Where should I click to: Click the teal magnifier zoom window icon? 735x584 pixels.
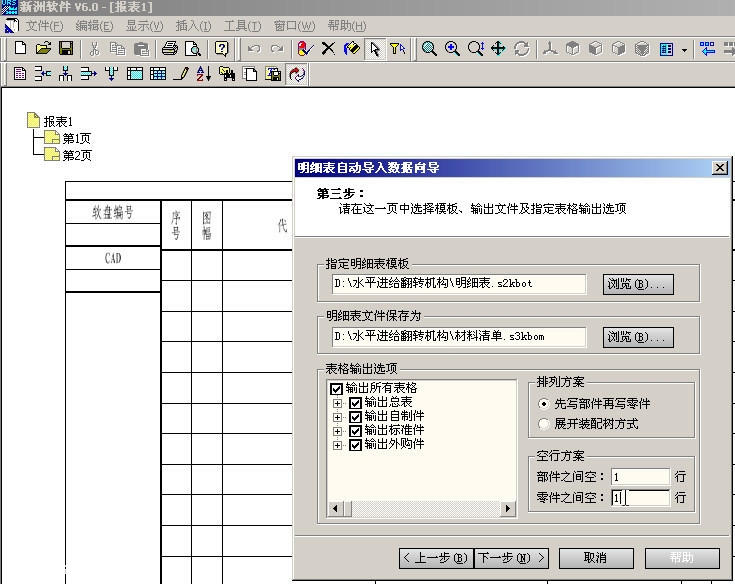(429, 49)
